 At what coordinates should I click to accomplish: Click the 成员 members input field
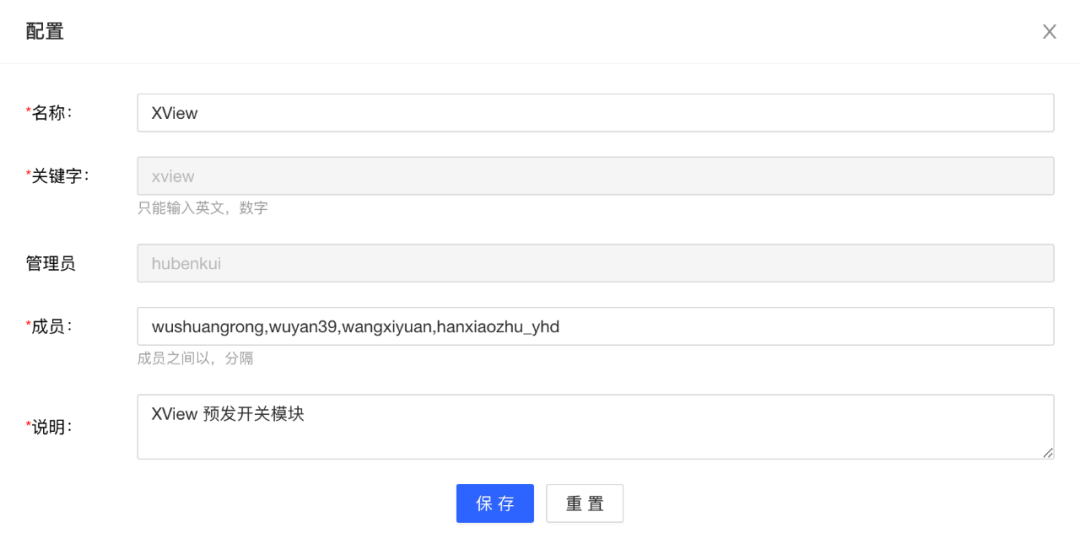click(595, 327)
